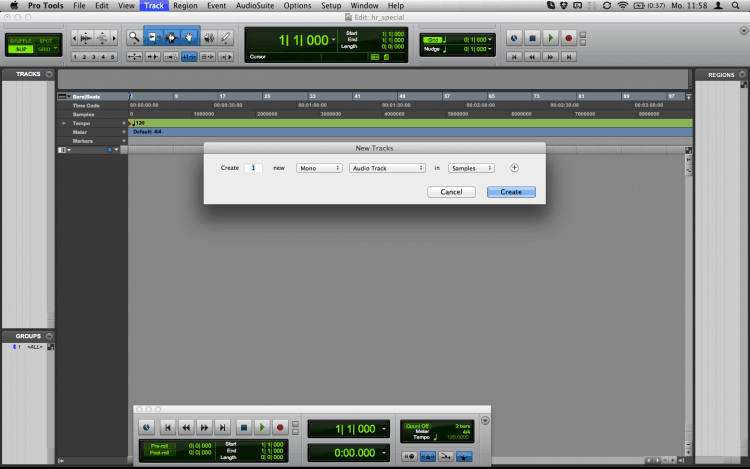Select the Scrubber speaker tool
This screenshot has width=750, height=469.
point(209,37)
